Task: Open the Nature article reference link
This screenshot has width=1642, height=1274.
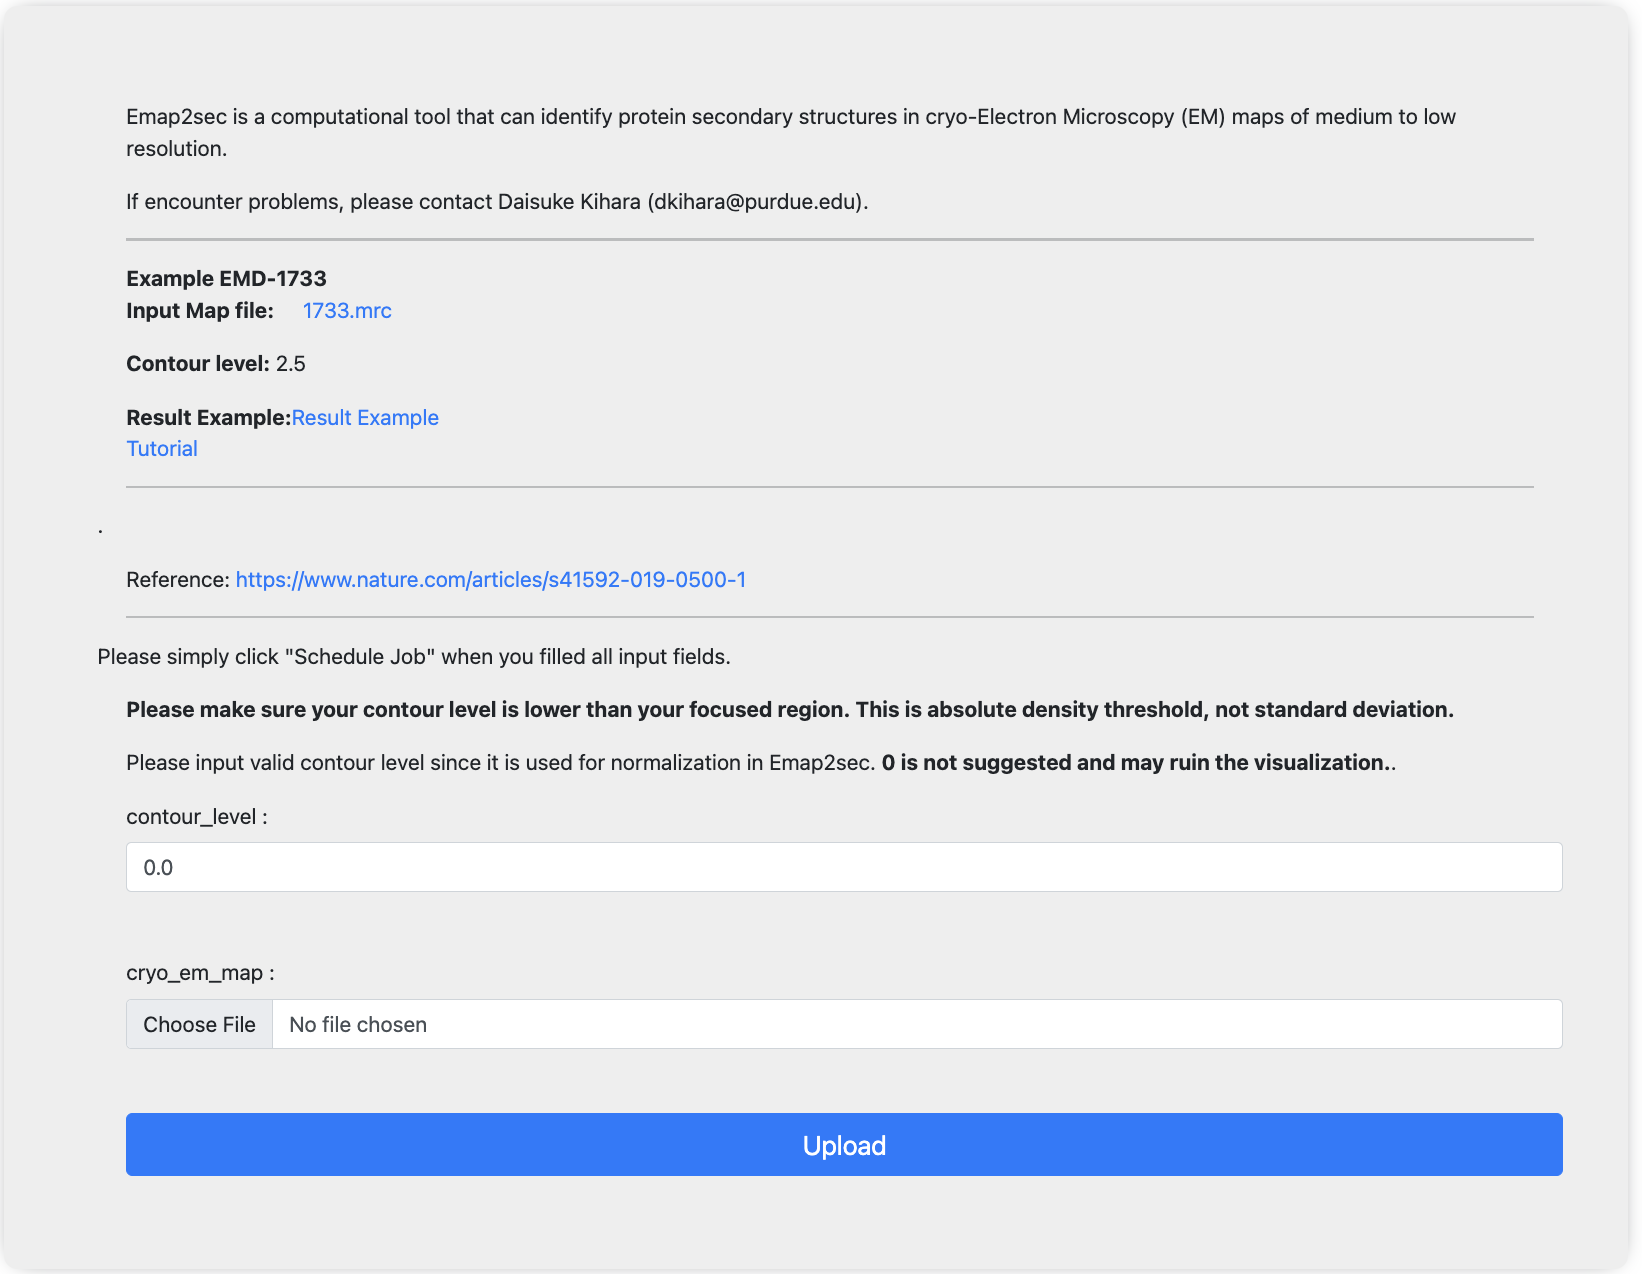Action: pyautogui.click(x=491, y=580)
